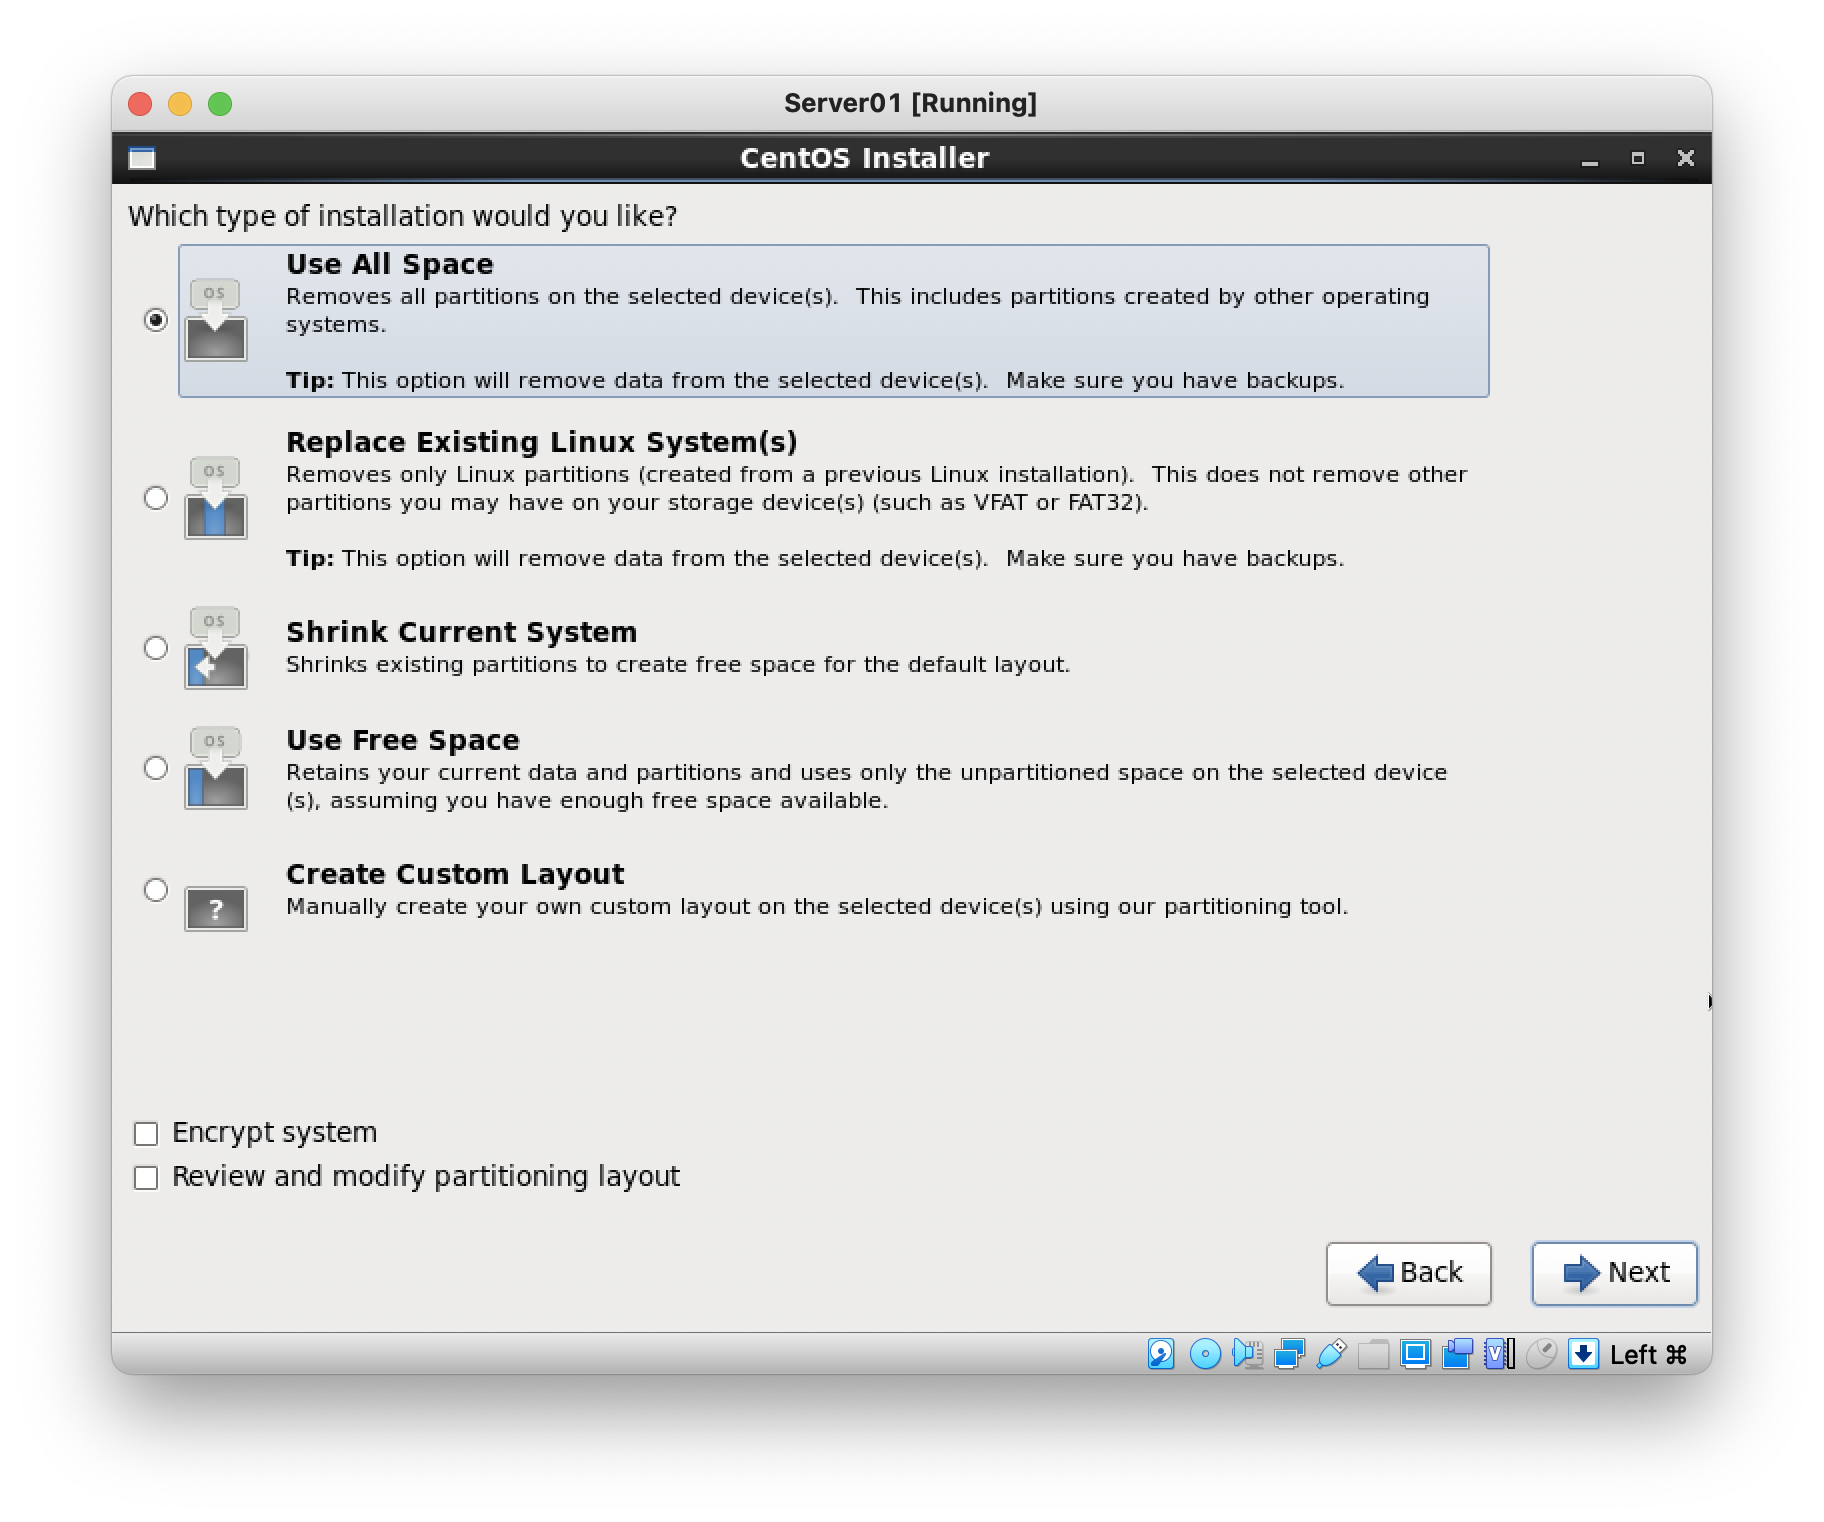Click the video recording status icon
The height and width of the screenshot is (1522, 1824).
click(1458, 1354)
